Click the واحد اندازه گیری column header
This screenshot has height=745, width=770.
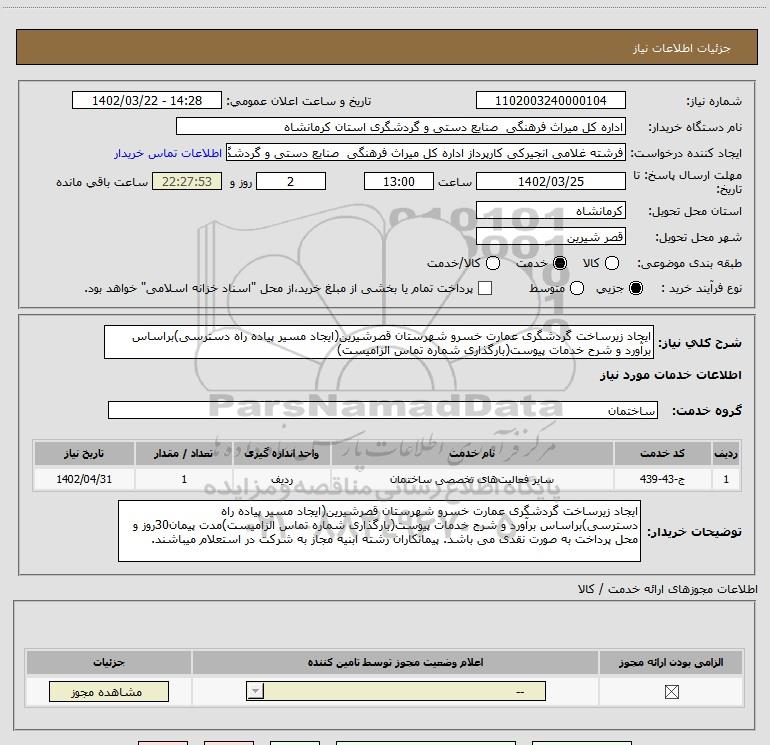tap(282, 453)
